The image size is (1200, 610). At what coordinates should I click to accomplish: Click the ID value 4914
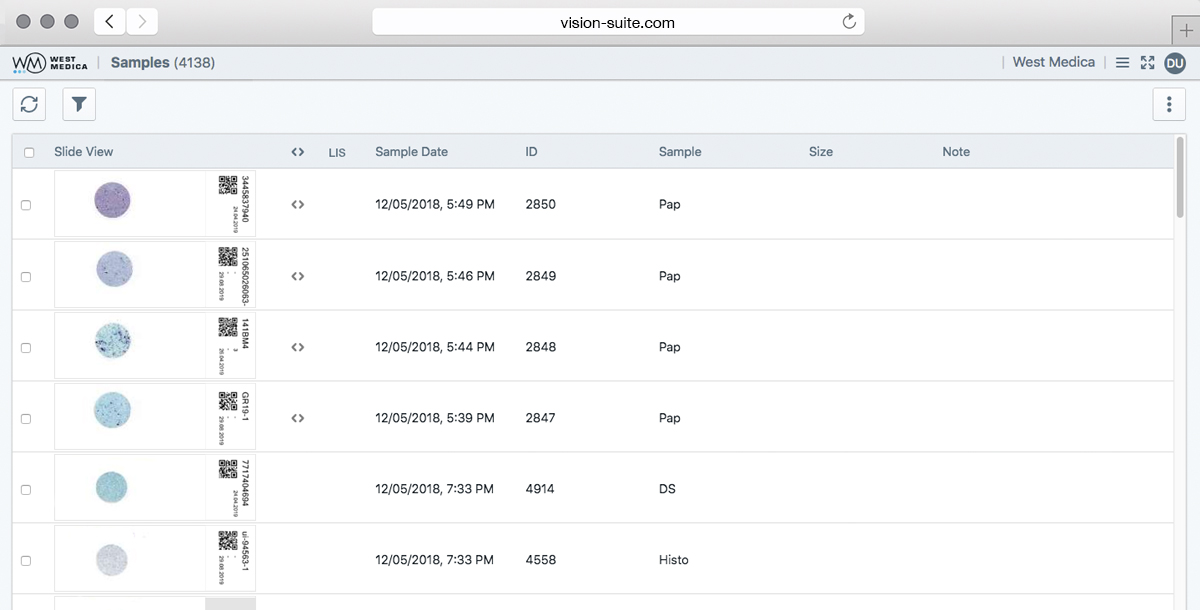(540, 489)
